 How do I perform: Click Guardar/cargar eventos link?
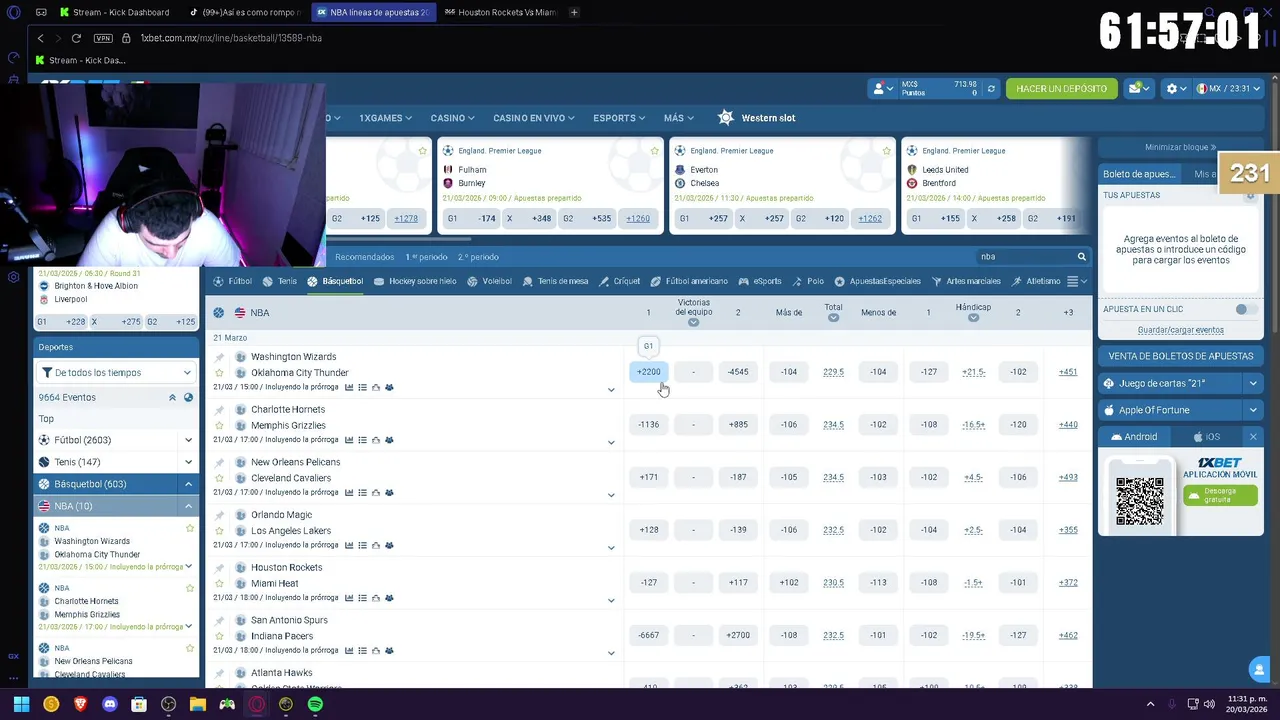pyautogui.click(x=1180, y=330)
